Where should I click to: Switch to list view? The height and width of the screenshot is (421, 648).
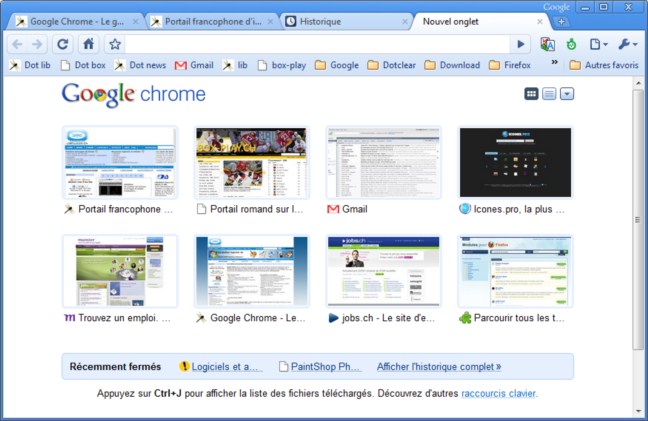549,94
